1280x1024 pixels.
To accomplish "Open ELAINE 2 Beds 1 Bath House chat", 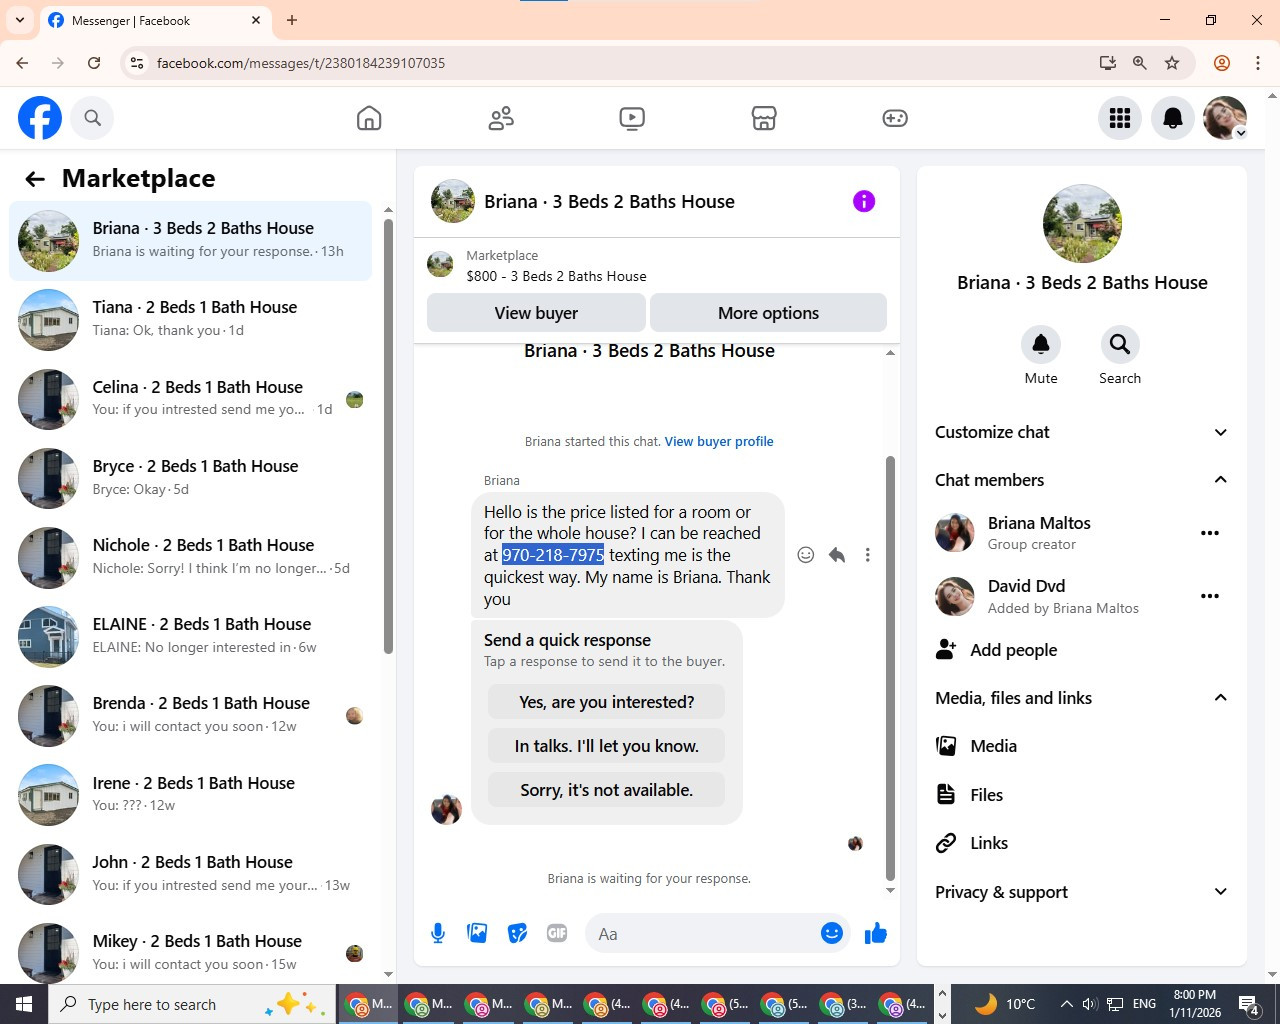I will coord(190,636).
